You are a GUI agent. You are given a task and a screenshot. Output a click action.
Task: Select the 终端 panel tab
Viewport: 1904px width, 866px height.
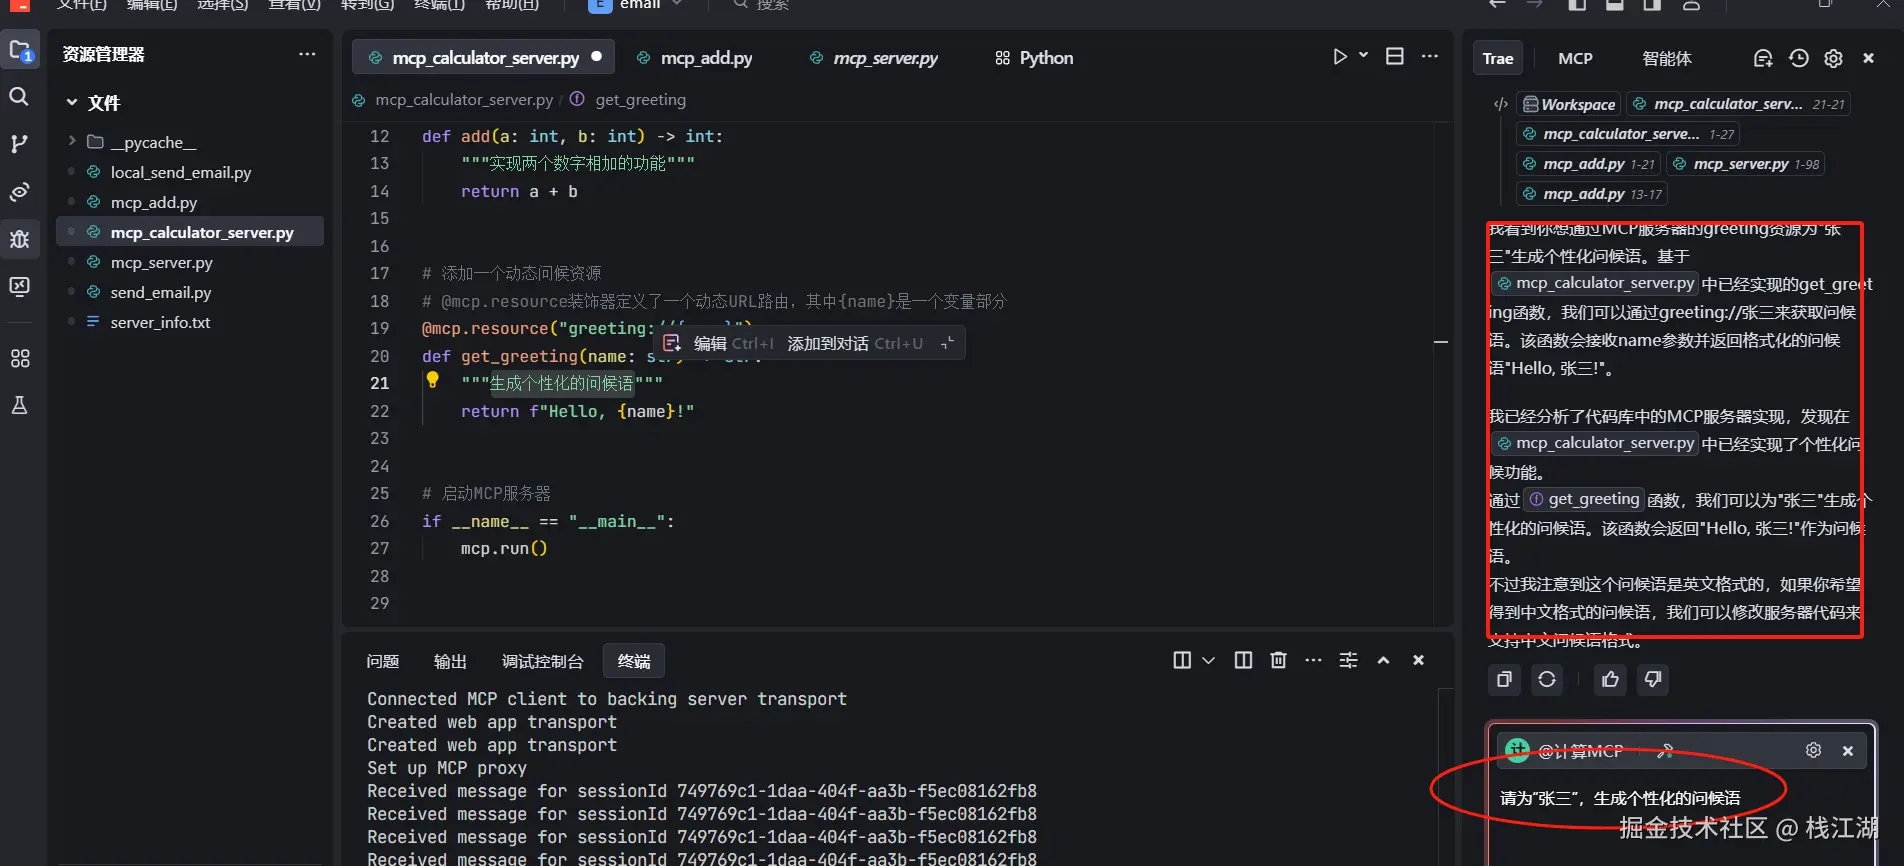coord(634,661)
